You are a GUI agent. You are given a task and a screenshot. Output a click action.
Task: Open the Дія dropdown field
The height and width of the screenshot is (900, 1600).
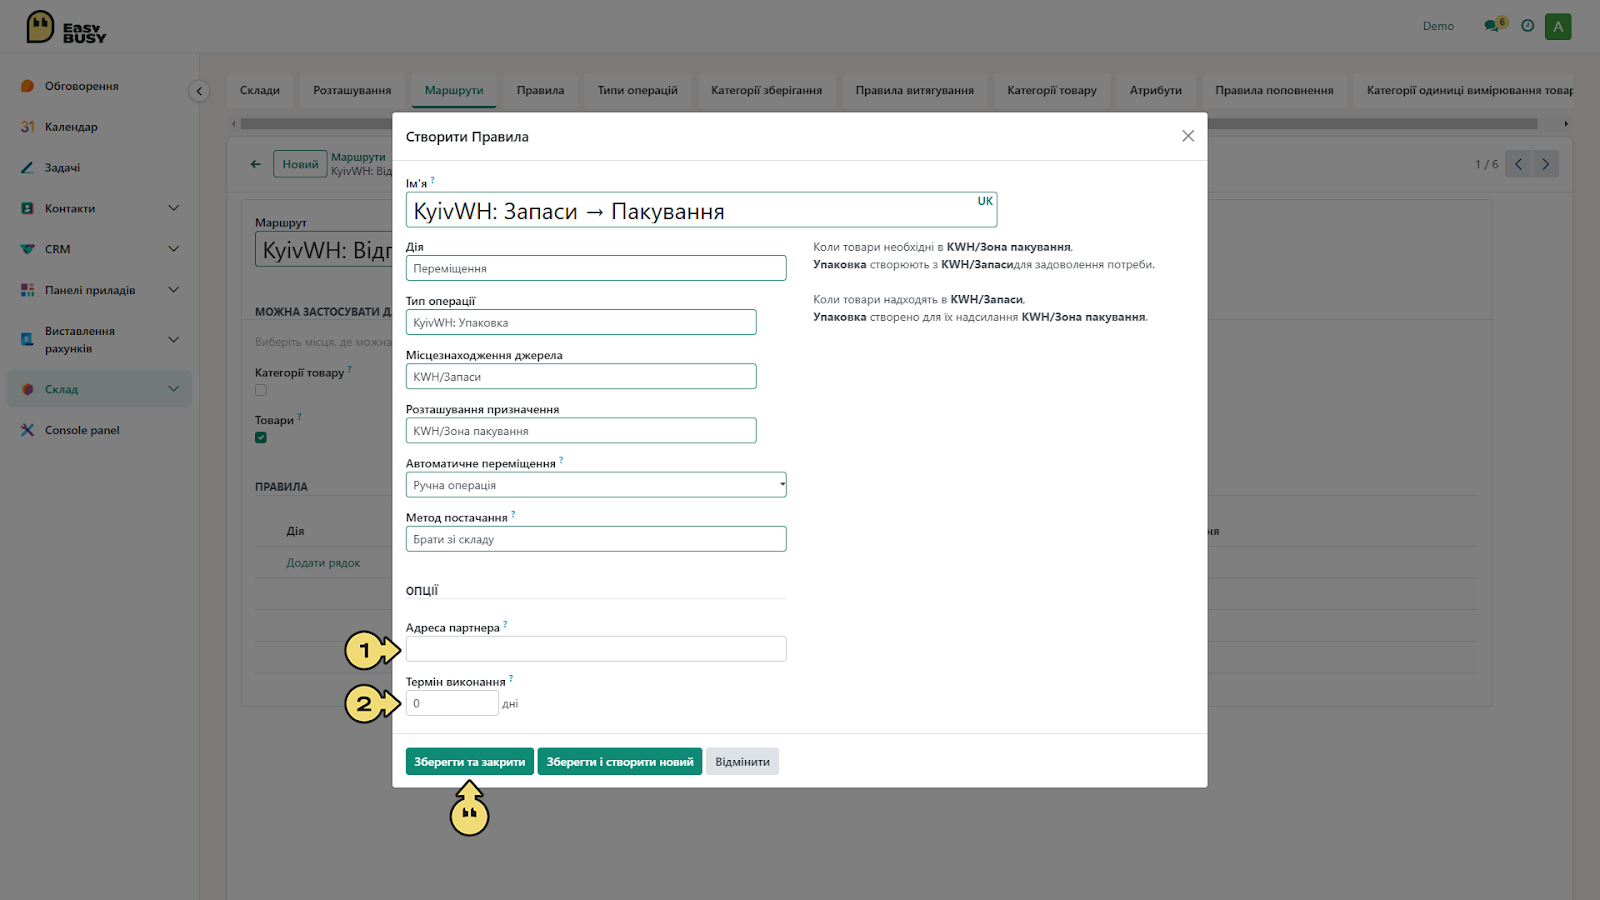(596, 268)
